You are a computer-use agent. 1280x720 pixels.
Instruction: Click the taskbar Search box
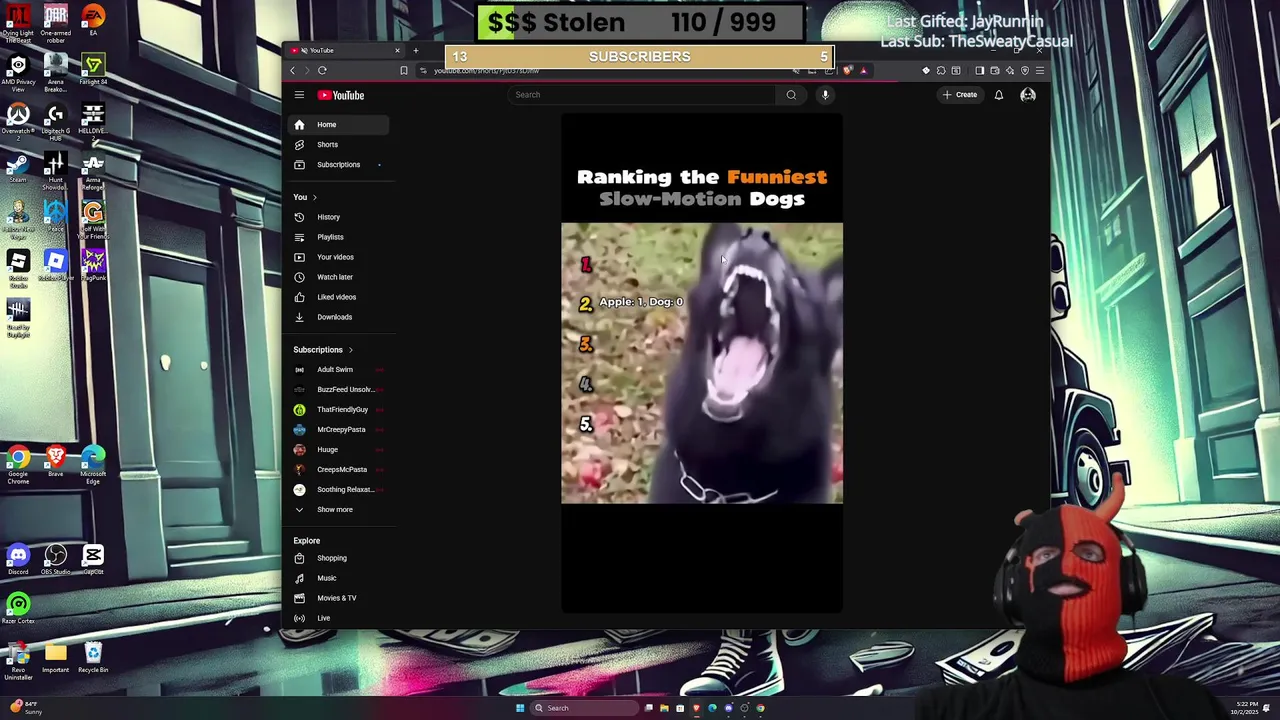pyautogui.click(x=584, y=708)
